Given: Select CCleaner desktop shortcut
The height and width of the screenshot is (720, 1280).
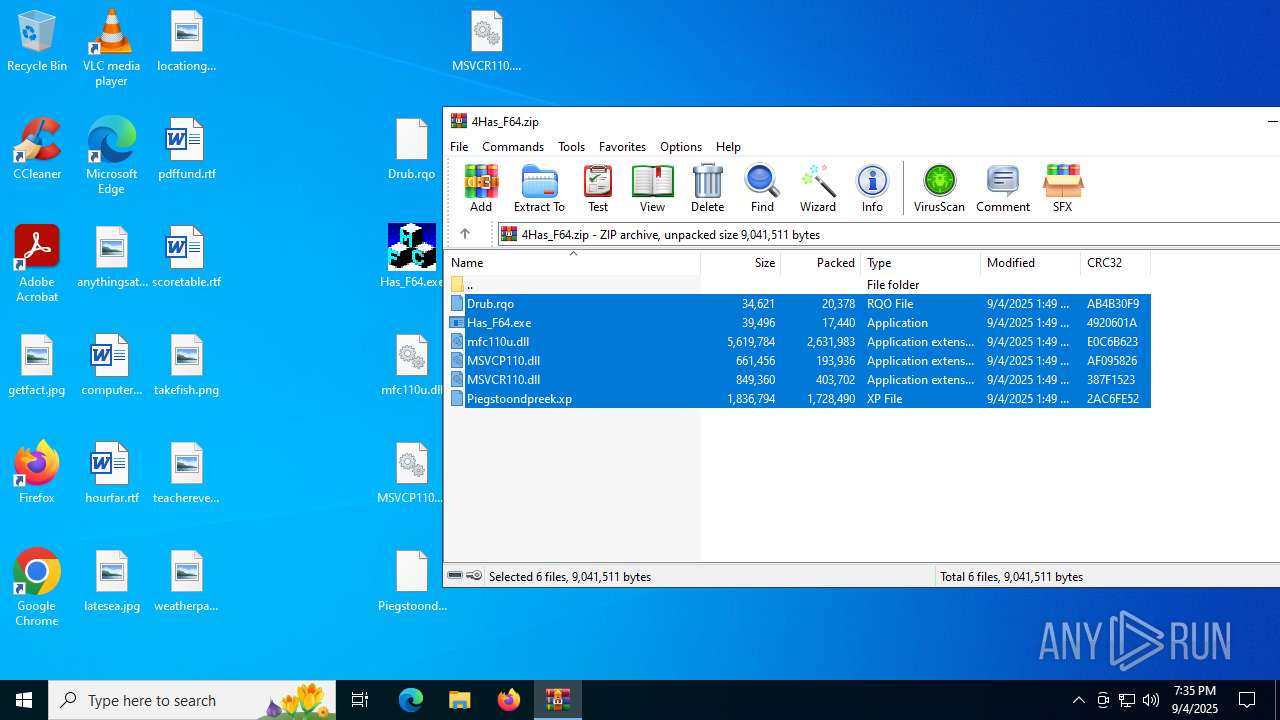Looking at the screenshot, I should tap(37, 149).
